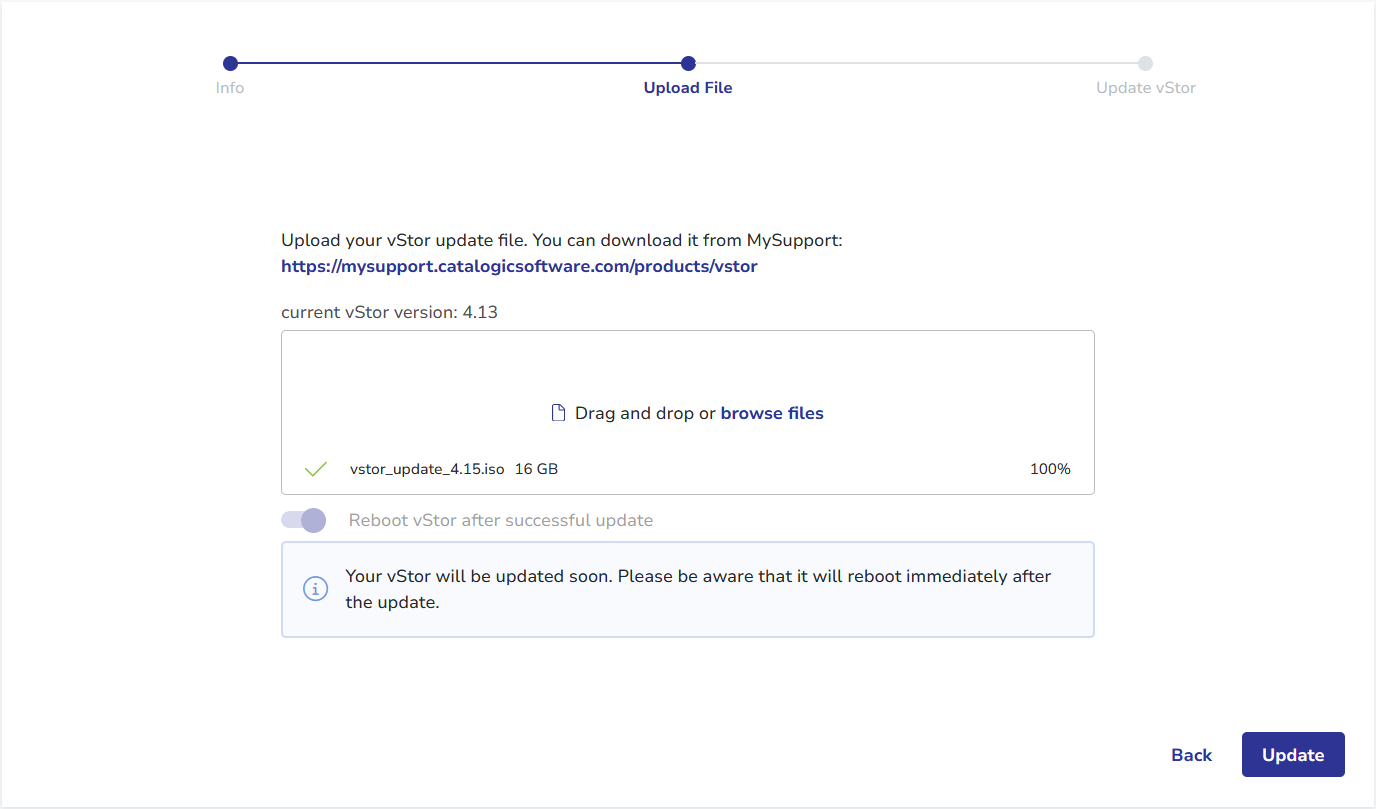The height and width of the screenshot is (809, 1376).
Task: Open the MySupport catalogicsoftware download link
Action: pos(519,266)
